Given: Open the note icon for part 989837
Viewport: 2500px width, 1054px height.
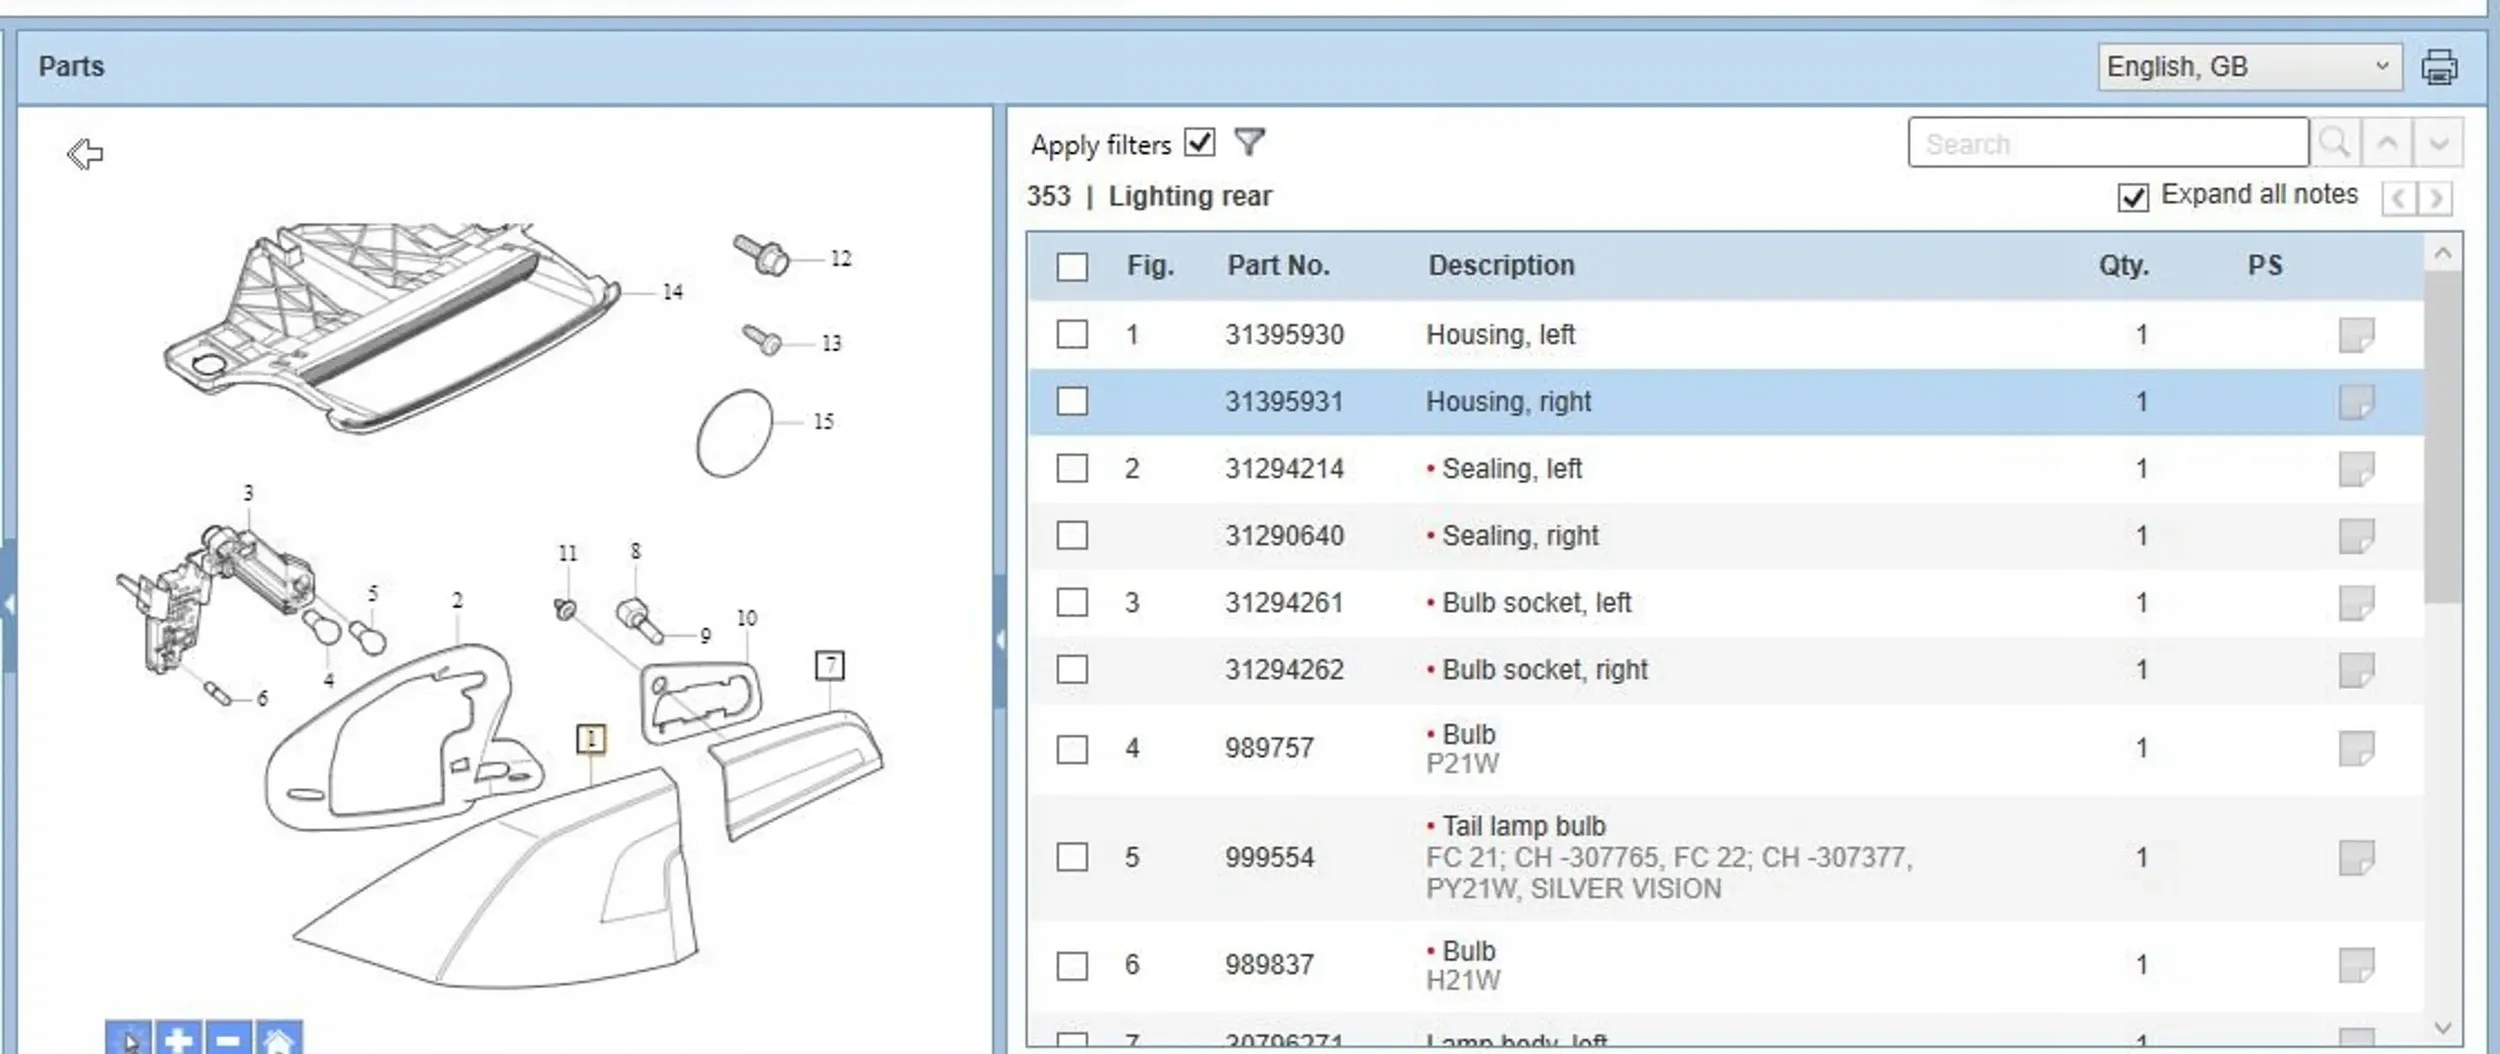Looking at the screenshot, I should coord(2356,966).
